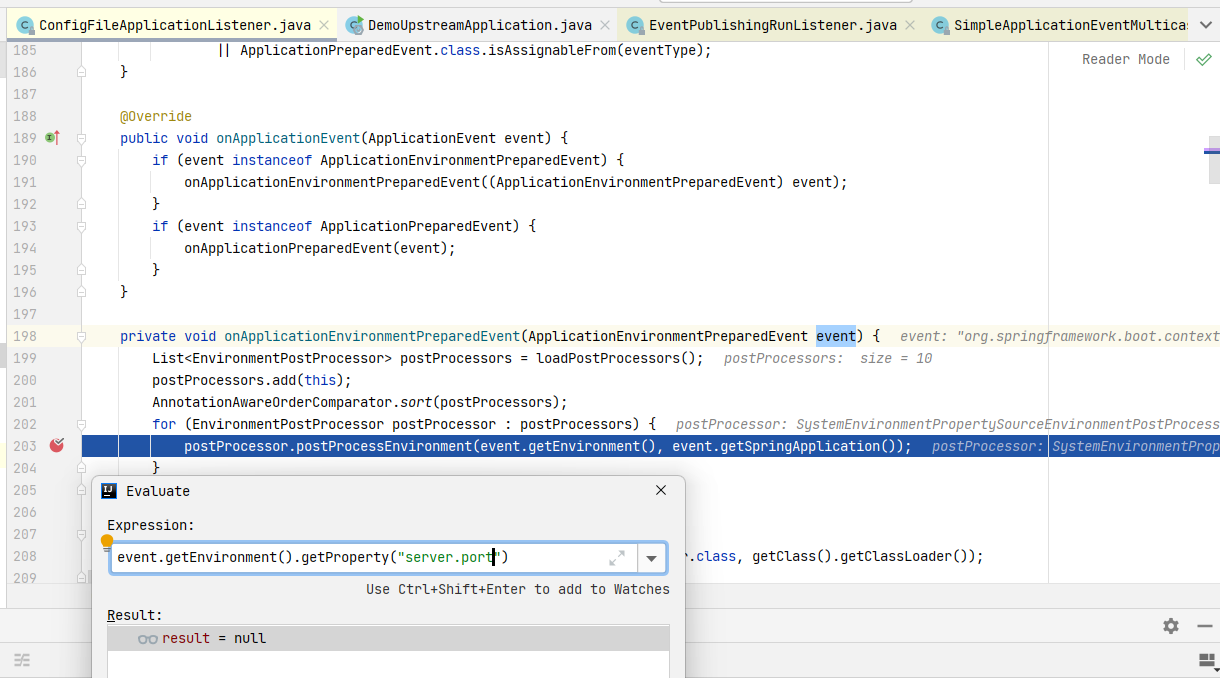Click the 'Use Ctrl+Shift+Enter to add to Watches' hint
This screenshot has width=1220, height=678.
point(518,589)
